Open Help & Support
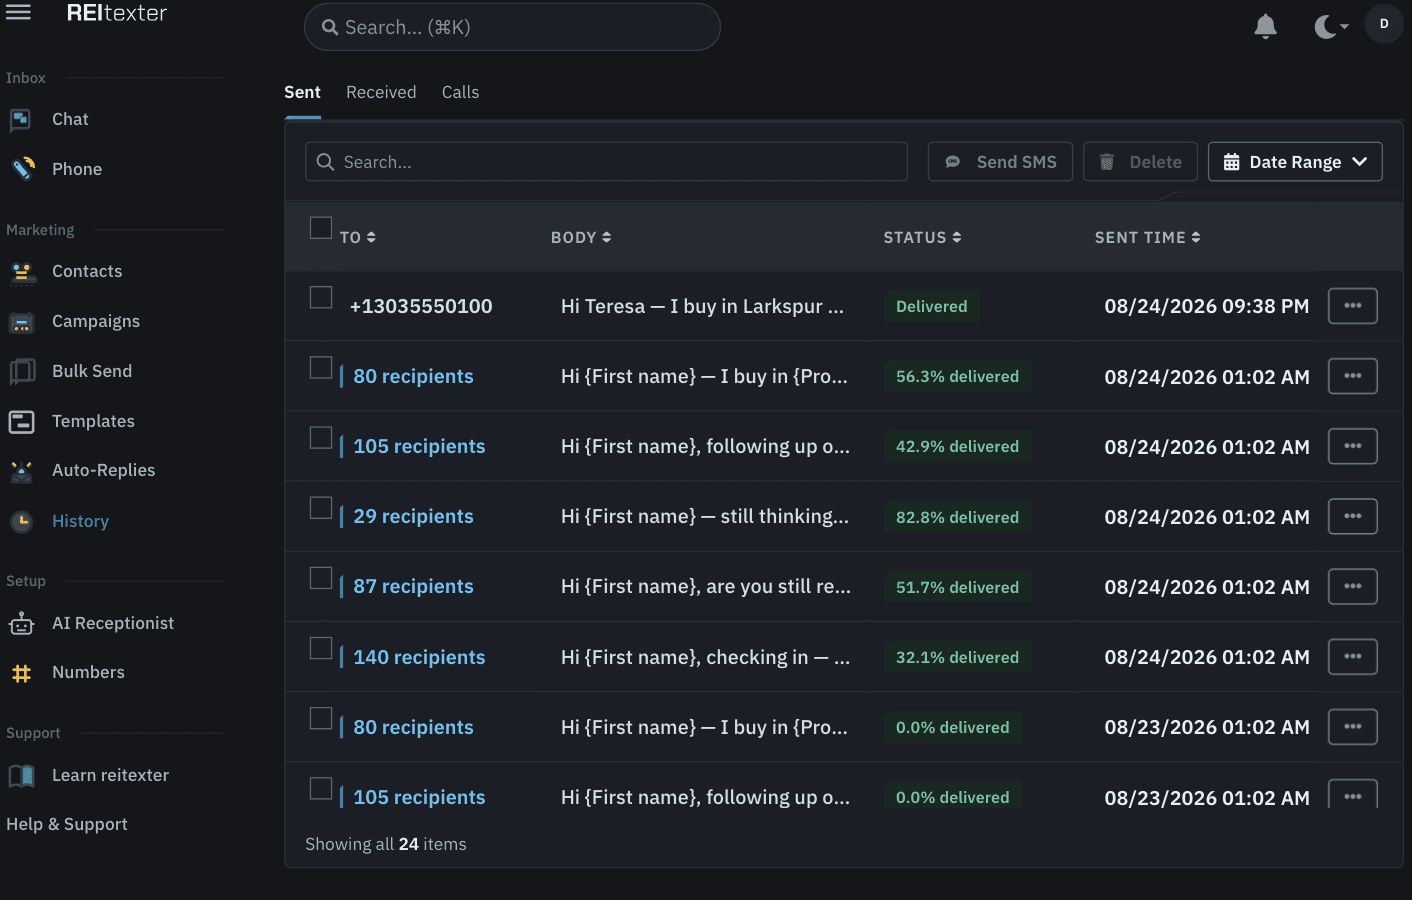This screenshot has height=900, width=1412. (x=67, y=824)
